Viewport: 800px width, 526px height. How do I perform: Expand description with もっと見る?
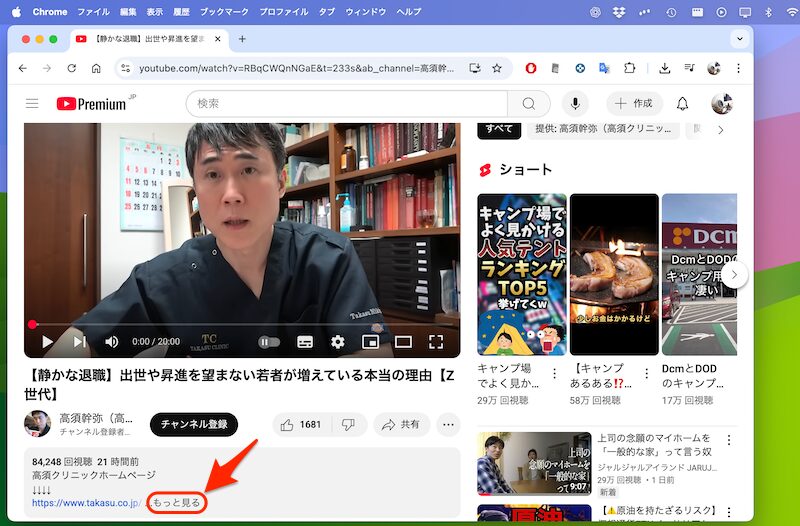(x=177, y=503)
